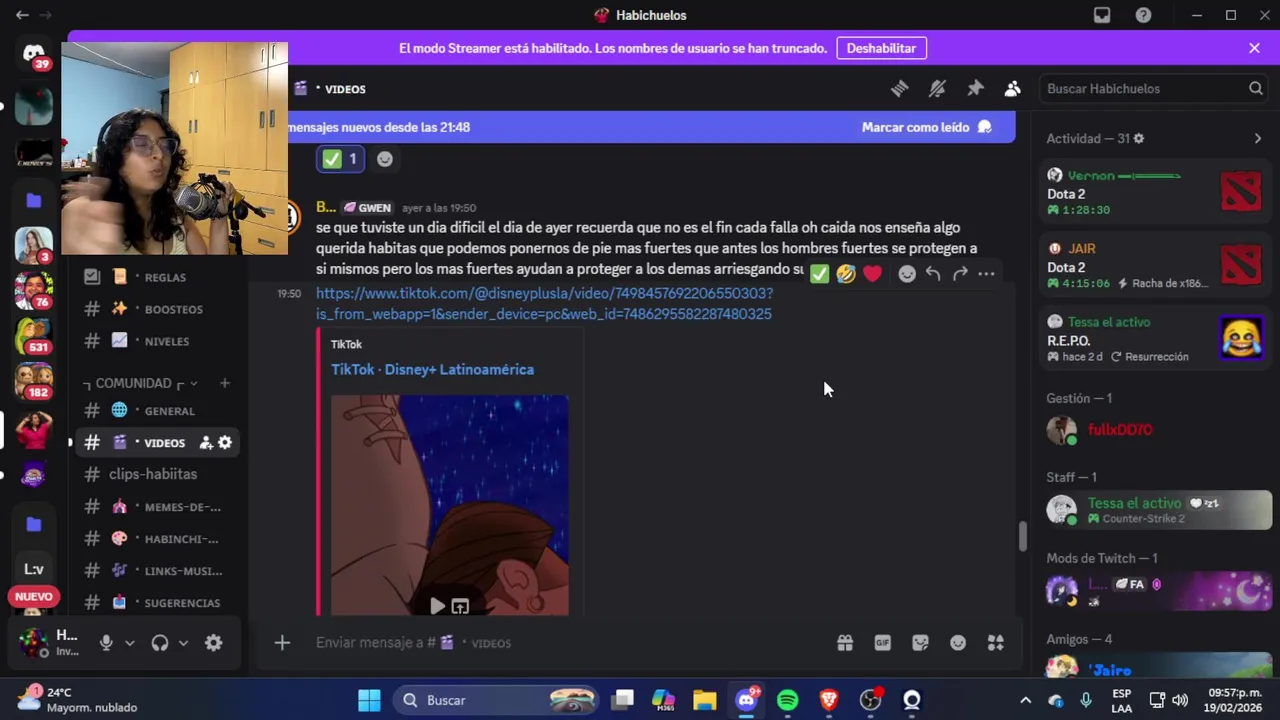This screenshot has width=1280, height=720.
Task: React with red heart on the message
Action: [x=872, y=273]
